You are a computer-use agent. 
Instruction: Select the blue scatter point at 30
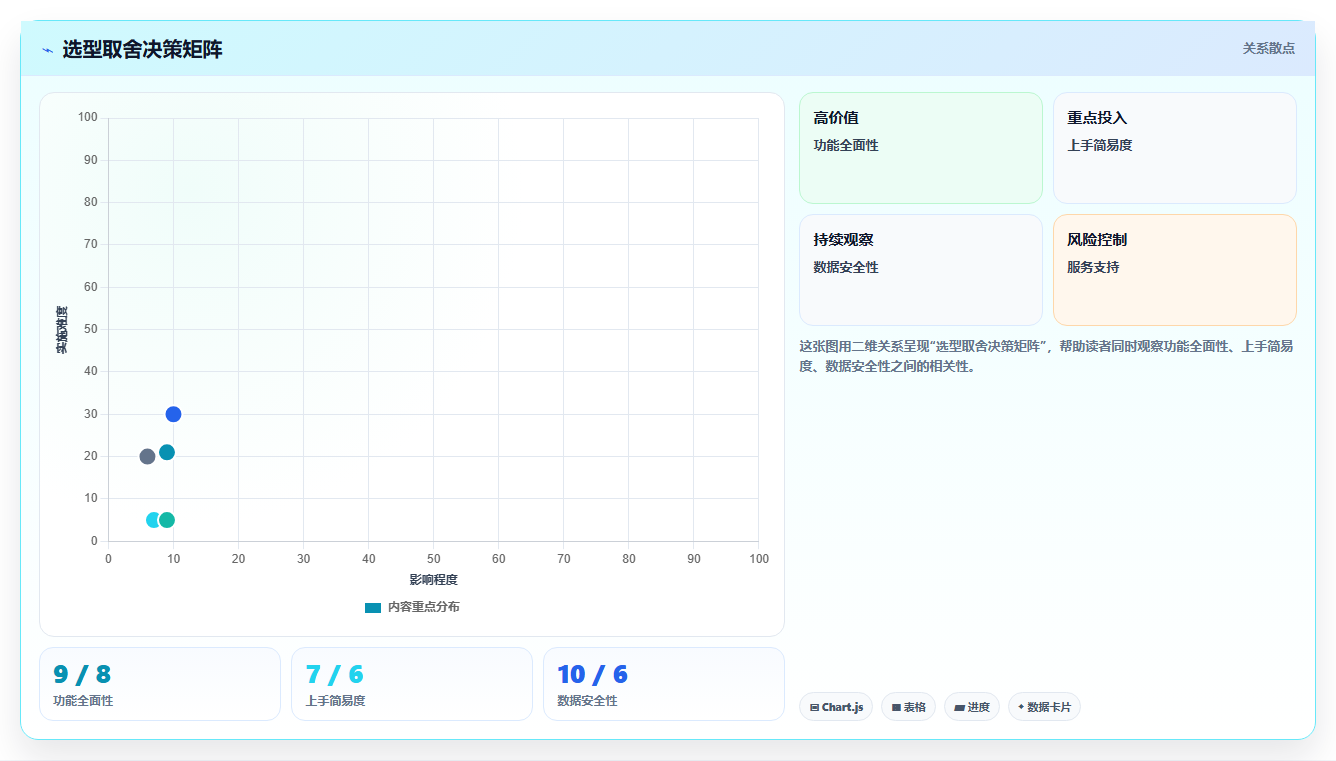[x=173, y=414]
